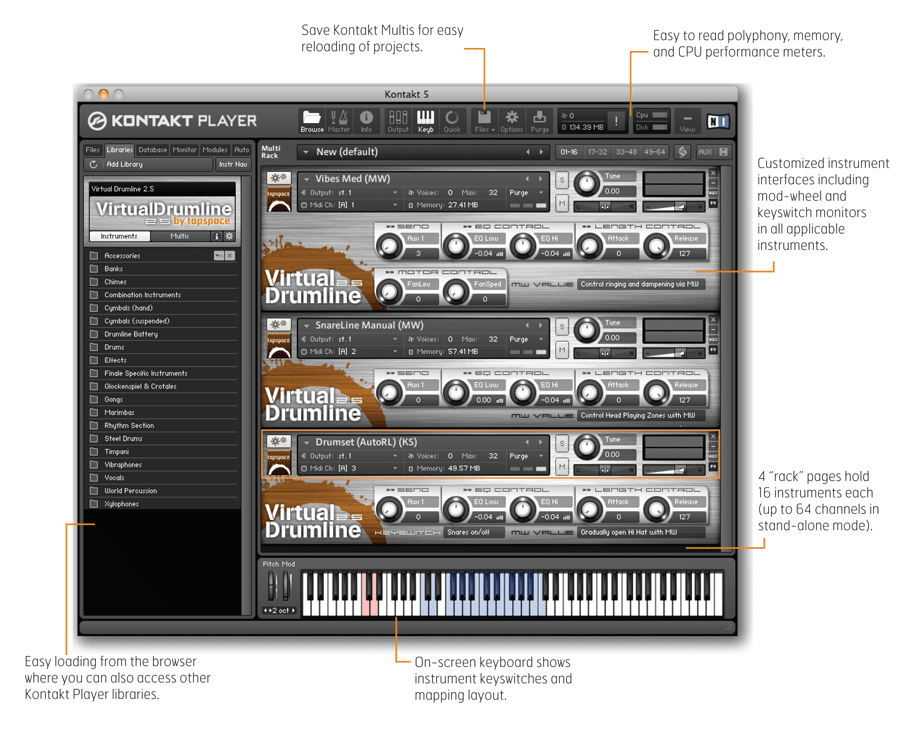Image resolution: width=900 pixels, height=735 pixels.
Task: Click the Add Library button
Action: tap(124, 164)
